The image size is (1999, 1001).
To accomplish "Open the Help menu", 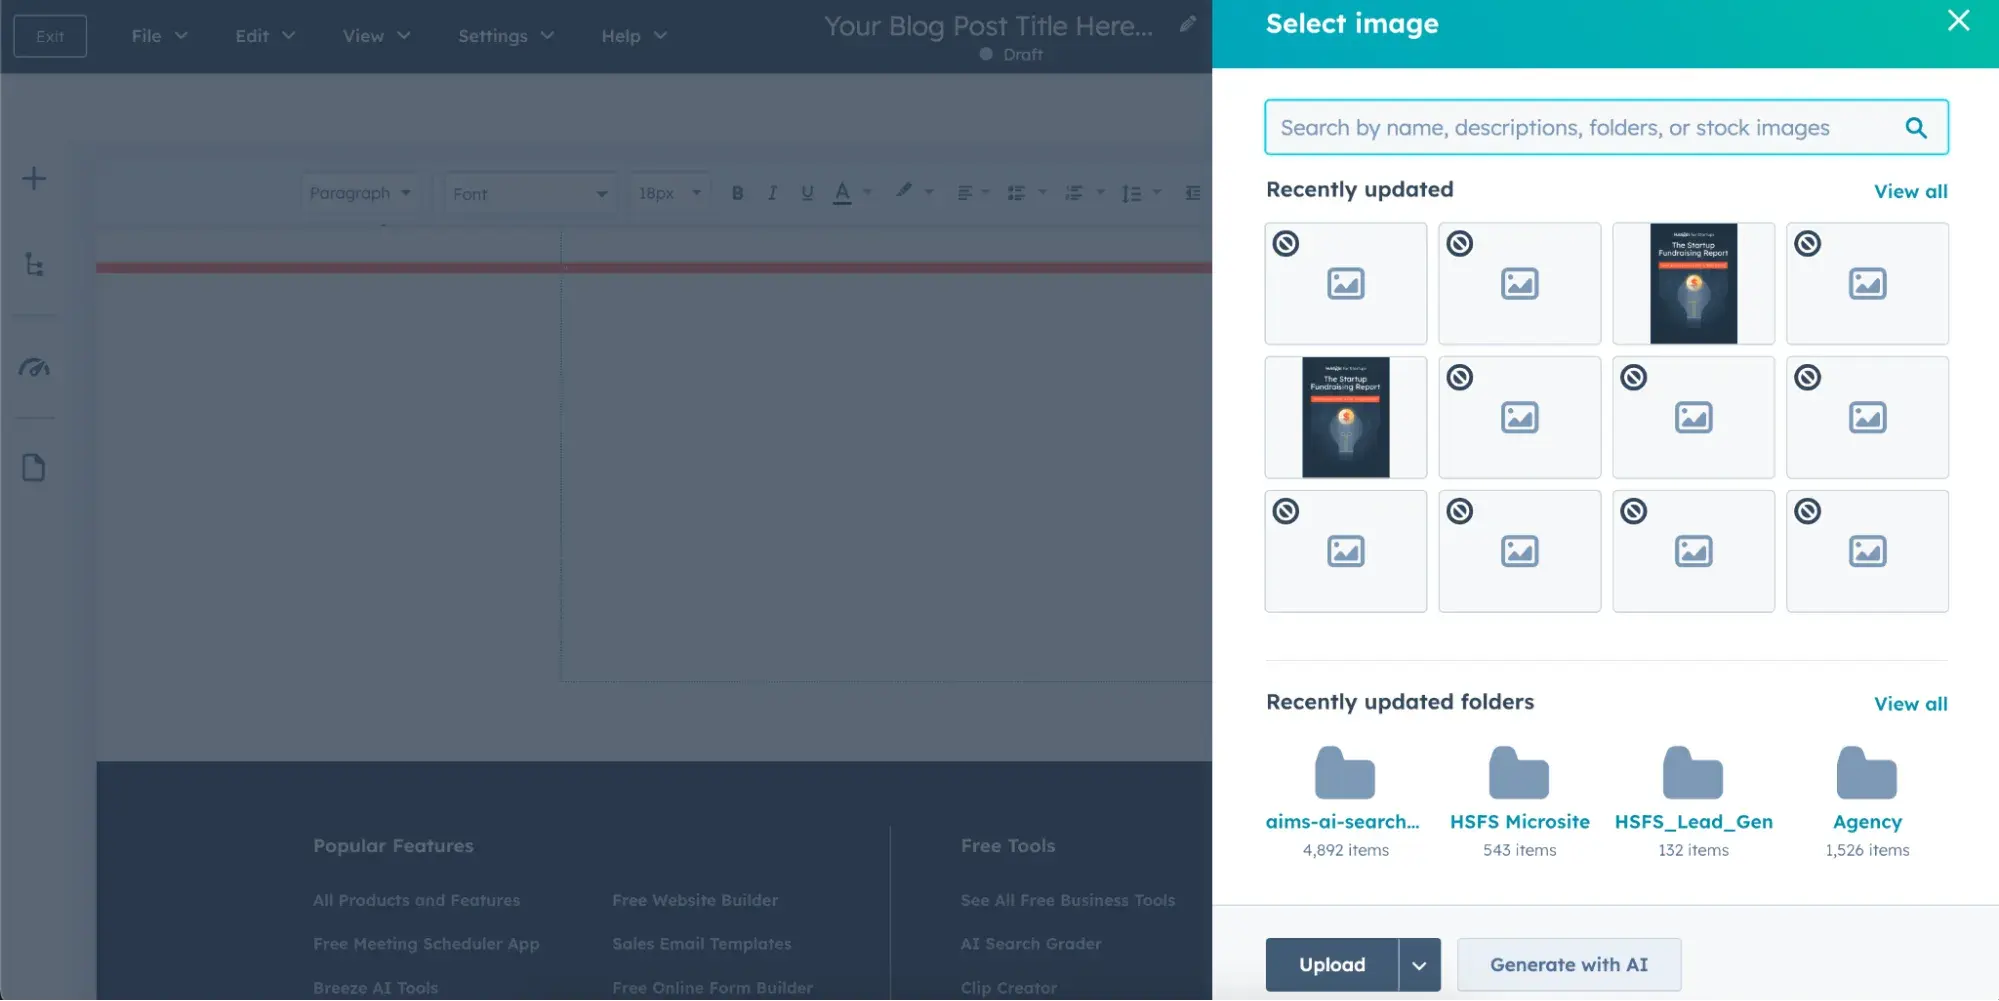I will [634, 36].
